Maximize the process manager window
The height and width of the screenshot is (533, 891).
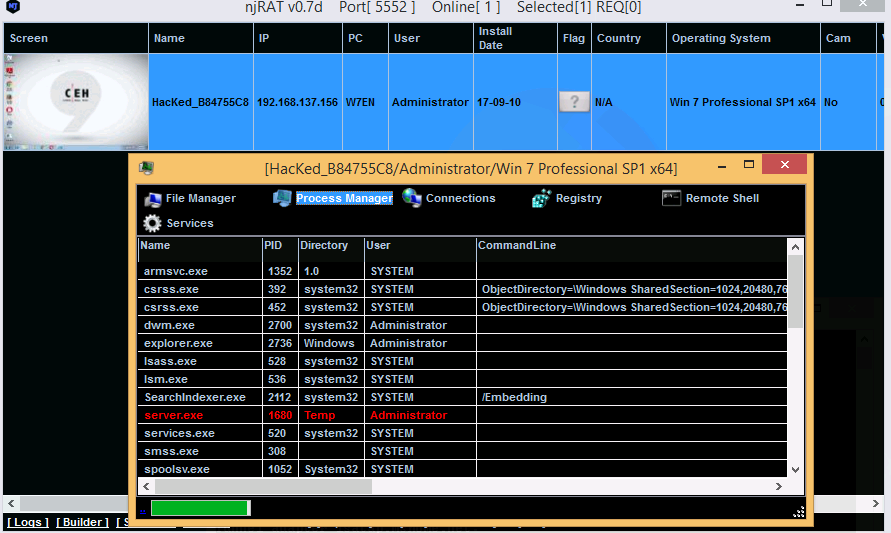coord(749,165)
